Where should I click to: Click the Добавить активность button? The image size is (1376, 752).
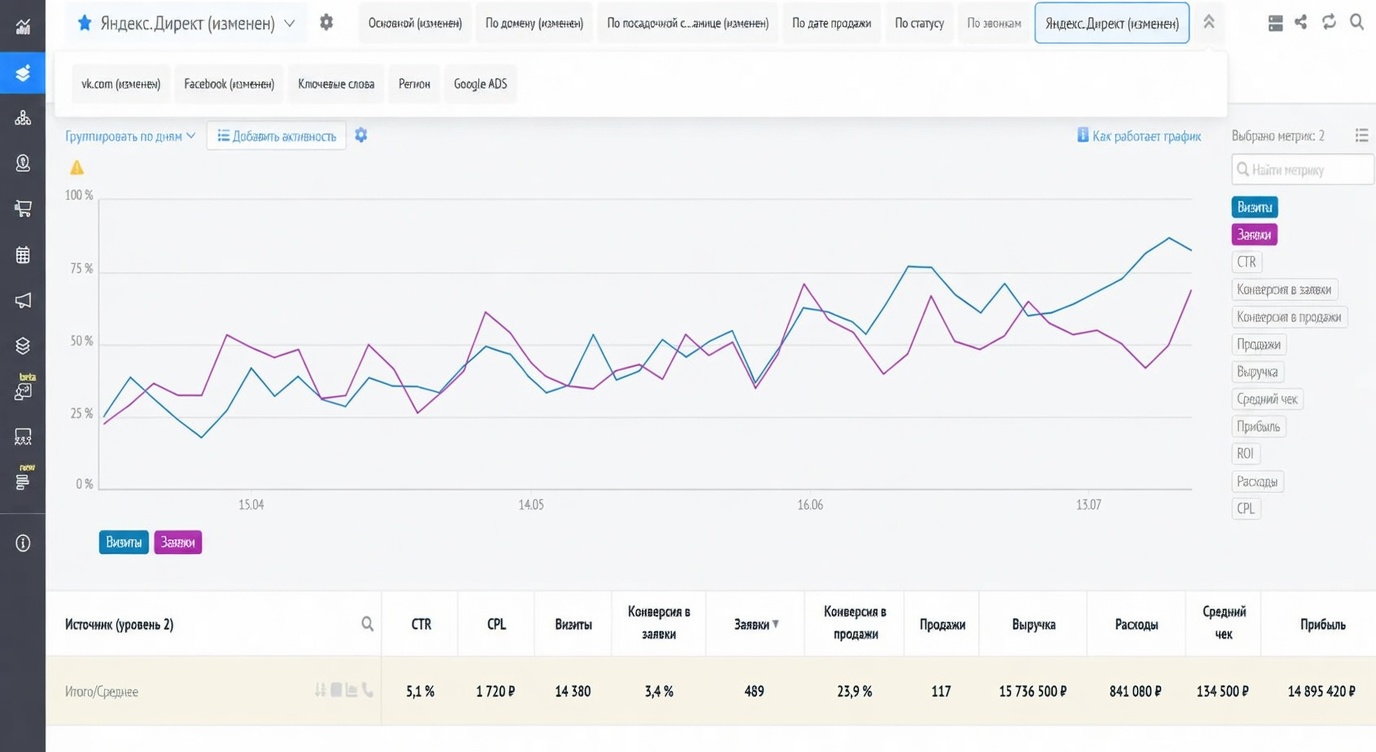click(277, 136)
